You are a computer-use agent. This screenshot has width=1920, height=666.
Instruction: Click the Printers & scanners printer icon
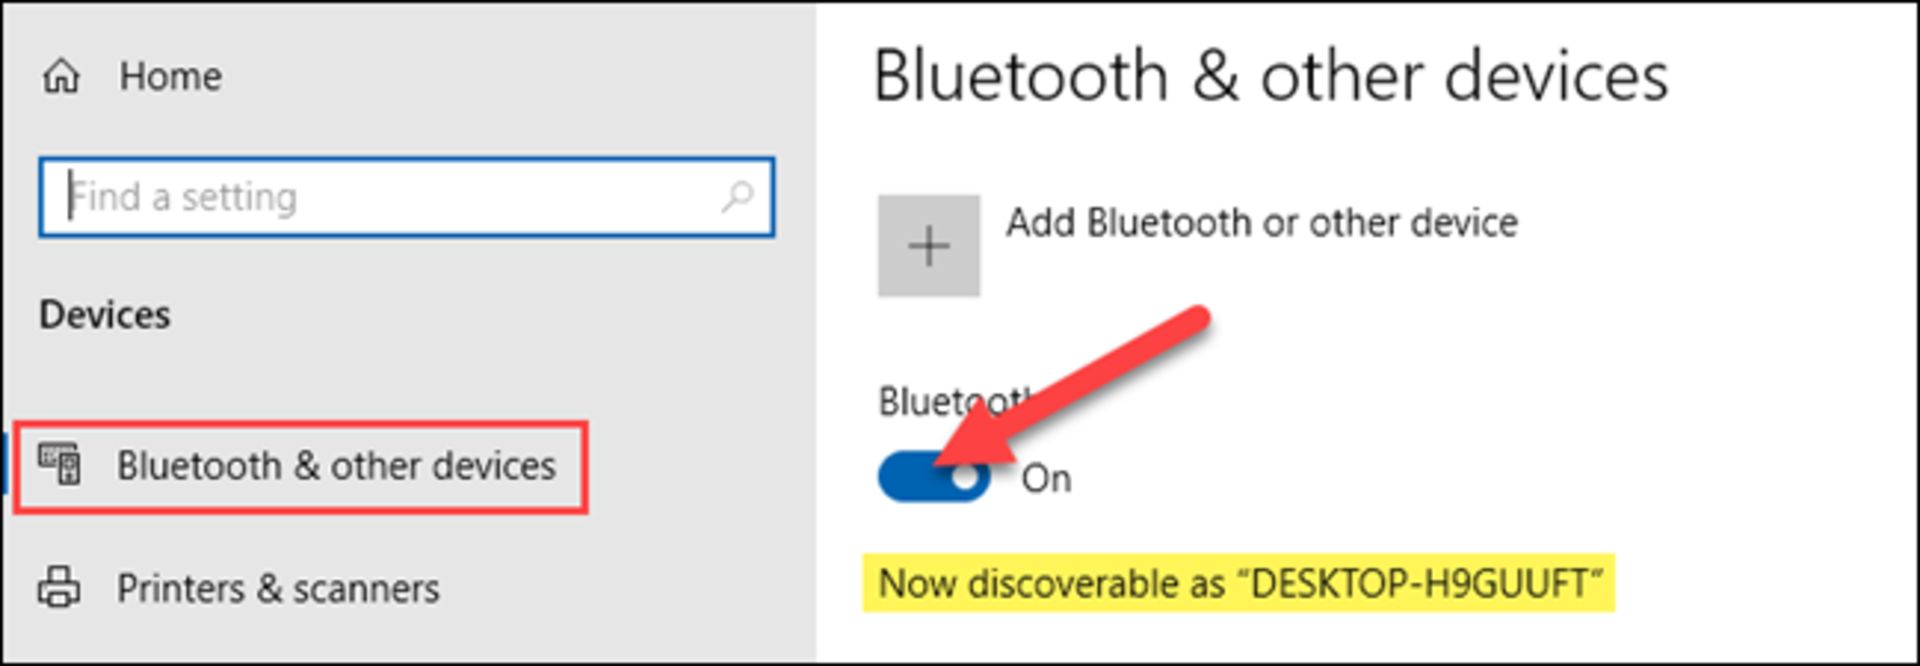(x=59, y=588)
